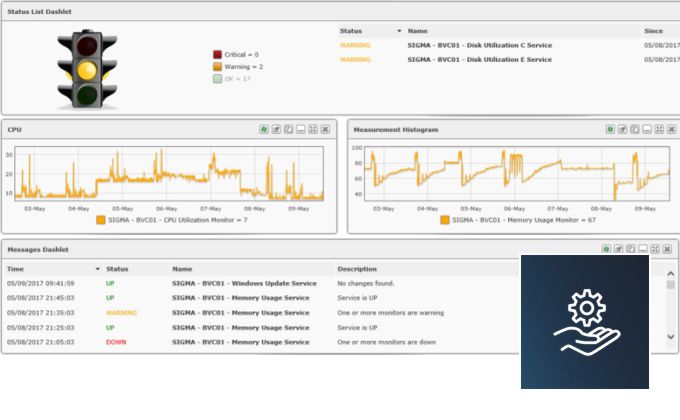Click the edit icon in Measurement Histogram header

(622, 129)
